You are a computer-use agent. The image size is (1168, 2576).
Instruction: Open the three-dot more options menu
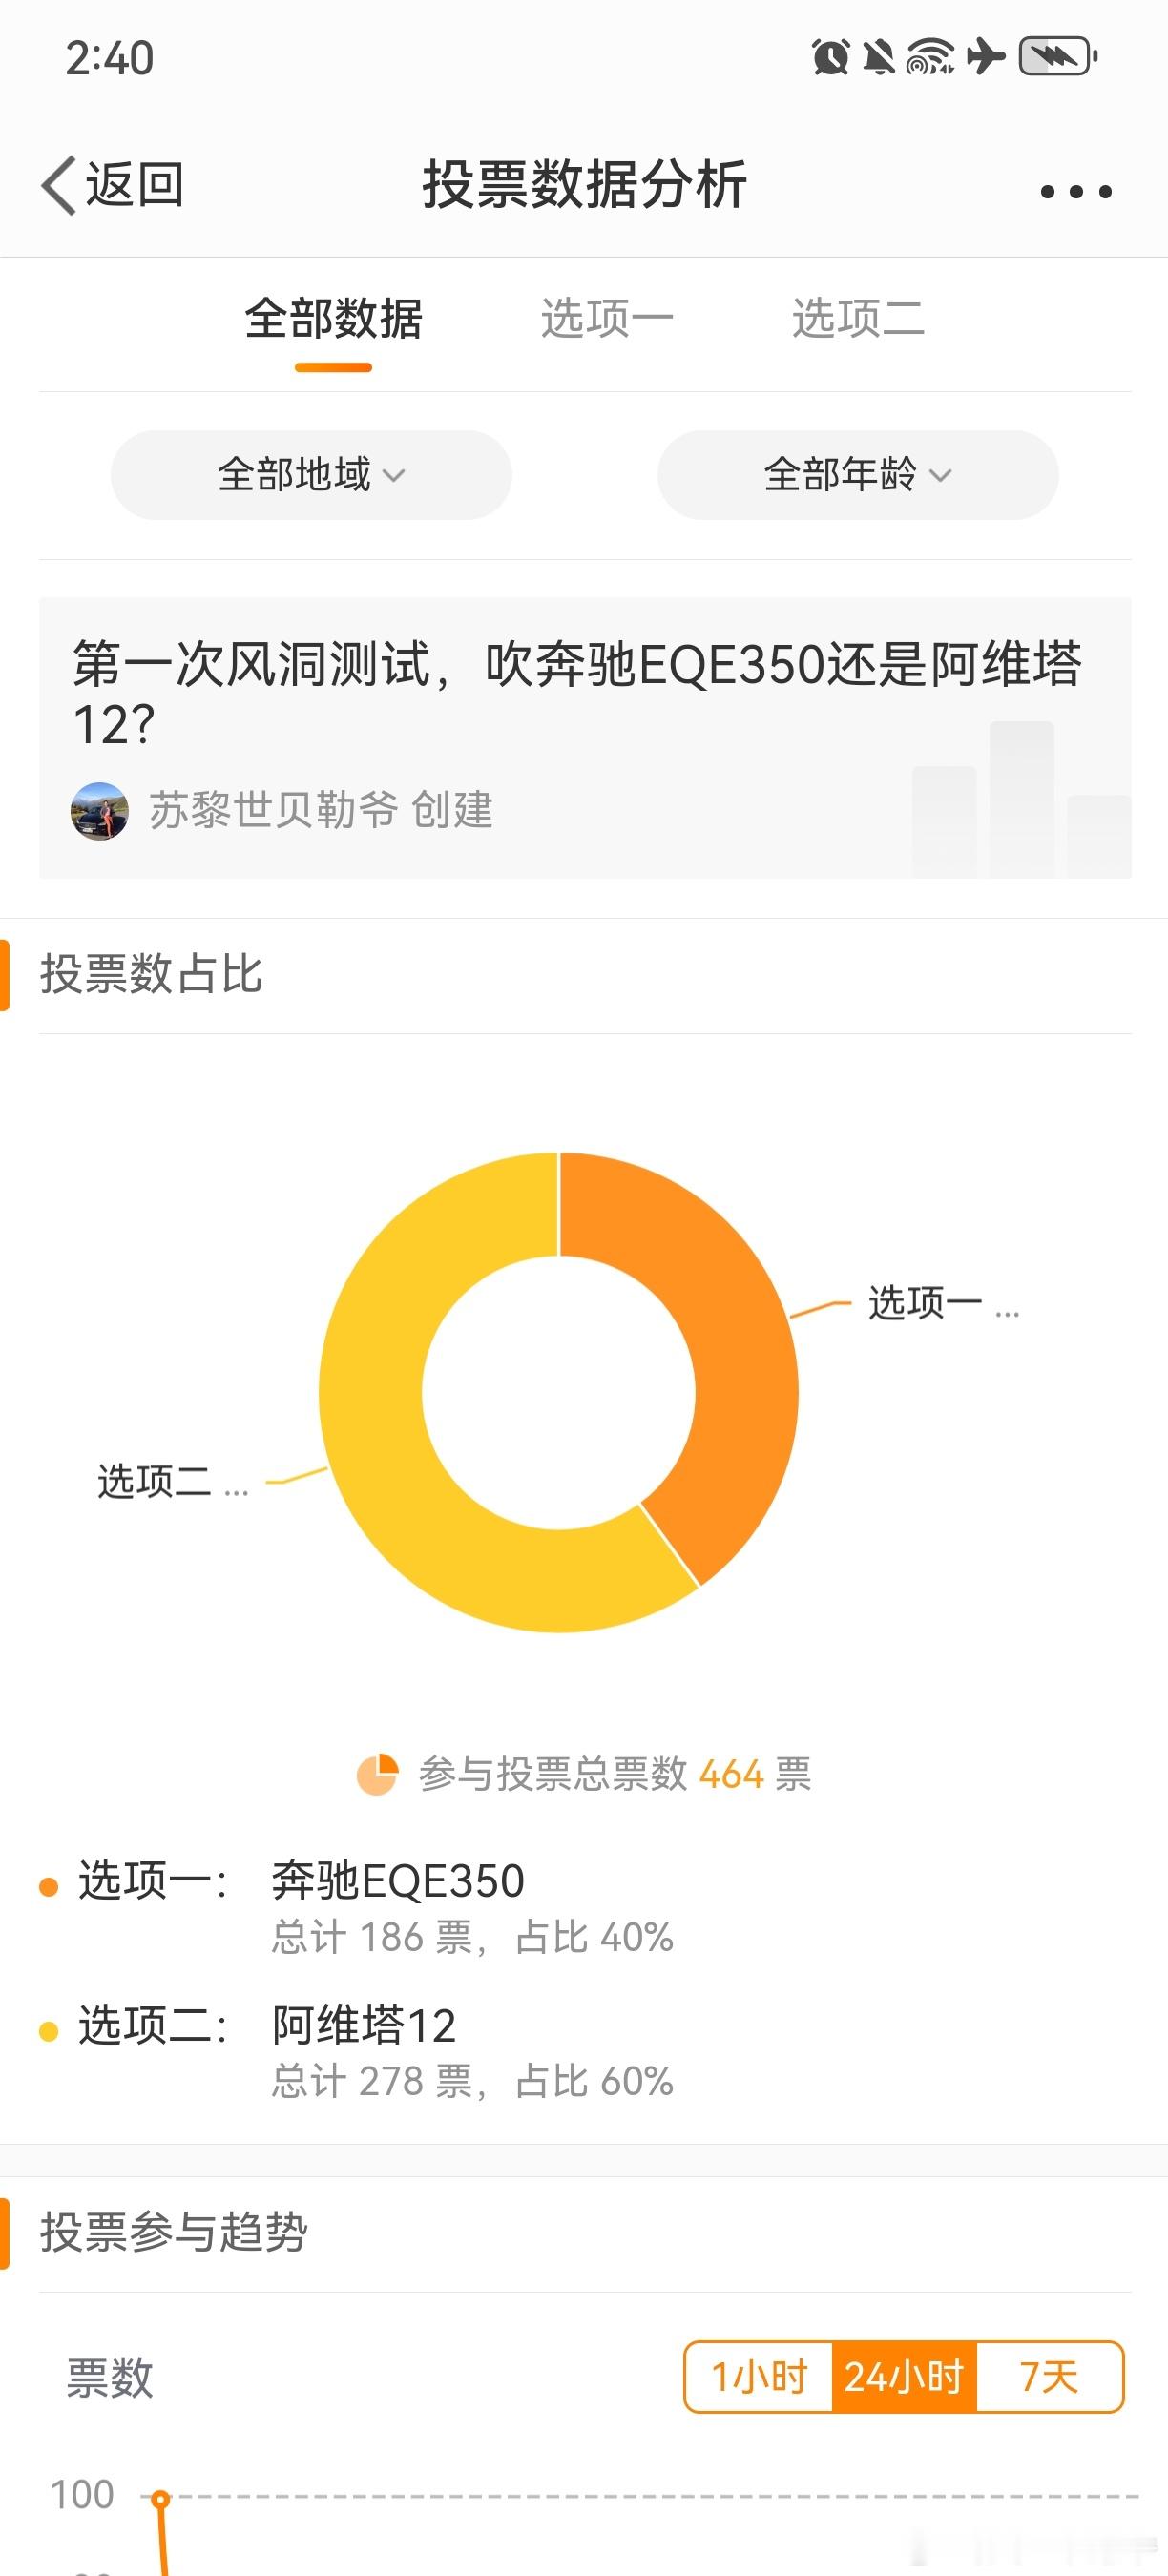[1076, 191]
